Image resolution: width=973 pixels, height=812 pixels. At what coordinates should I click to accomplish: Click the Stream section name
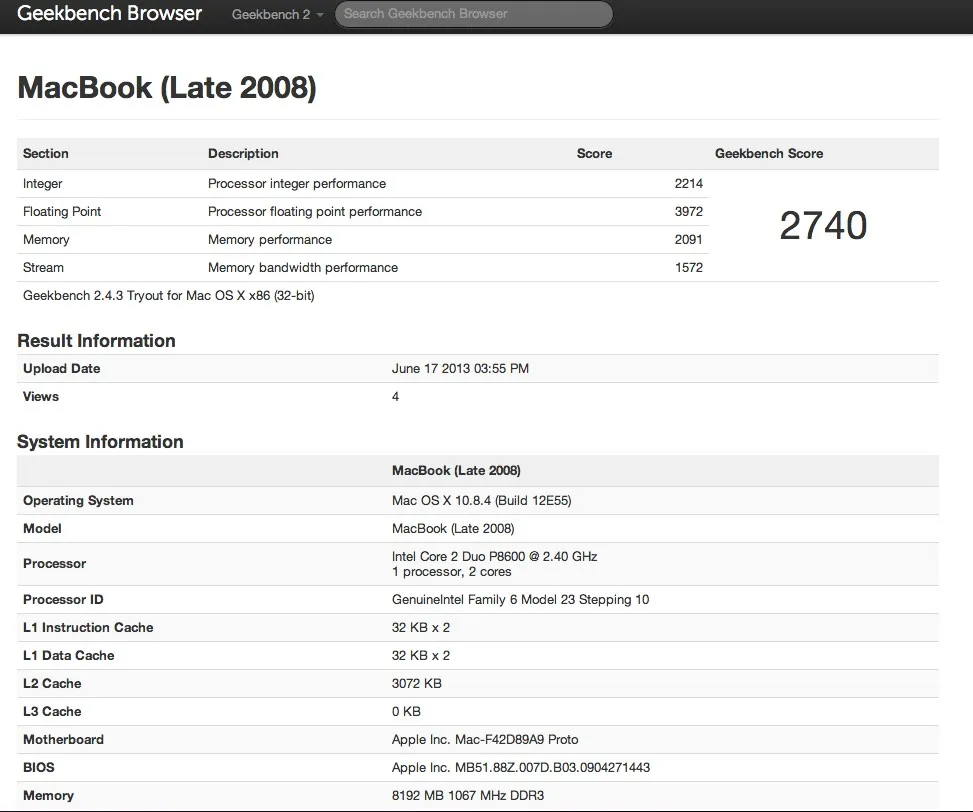pyautogui.click(x=43, y=267)
